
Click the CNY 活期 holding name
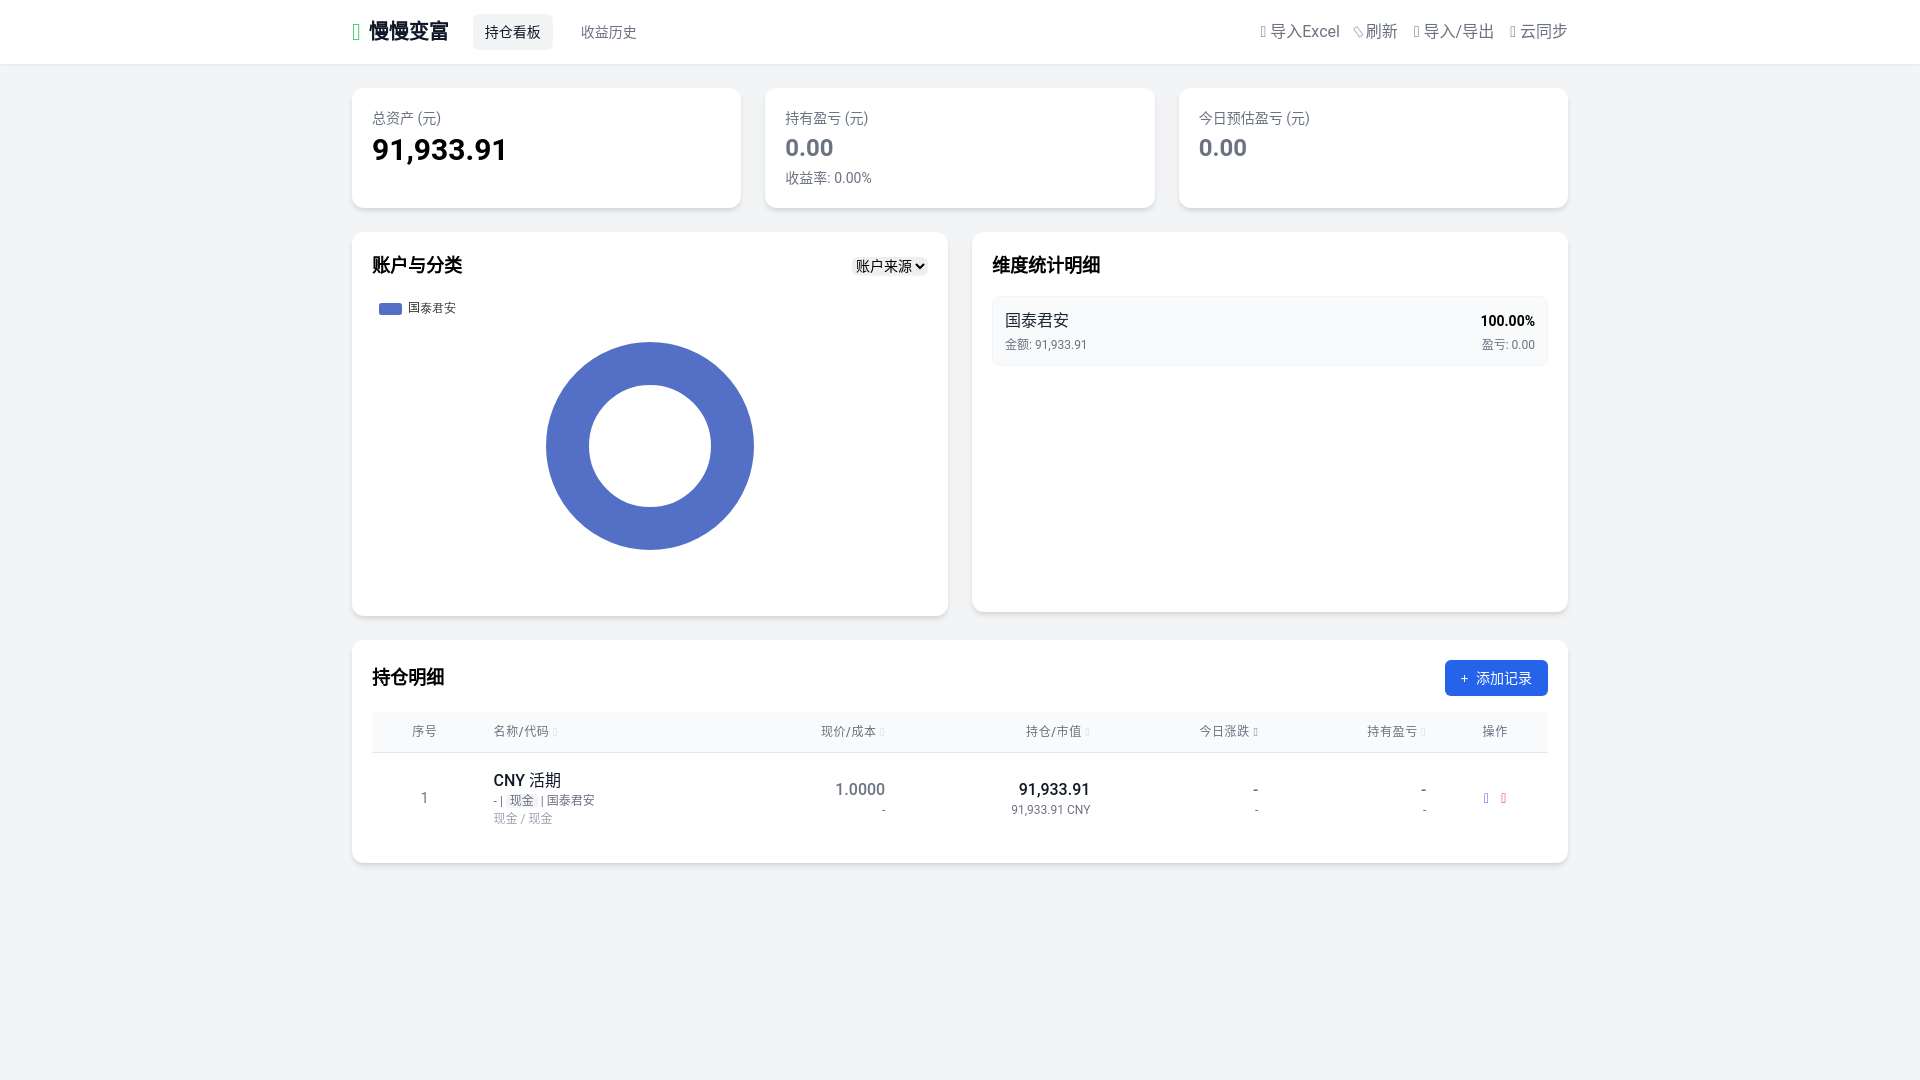point(527,780)
